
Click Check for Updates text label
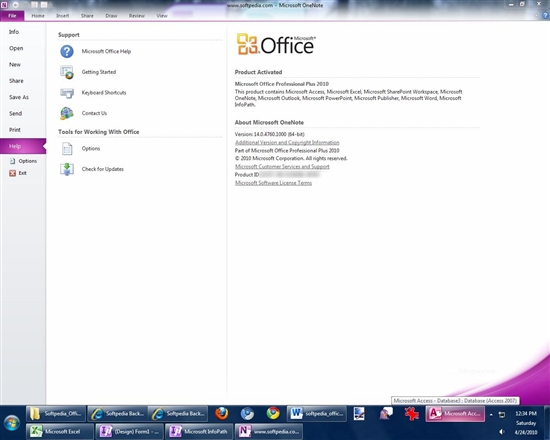click(103, 169)
